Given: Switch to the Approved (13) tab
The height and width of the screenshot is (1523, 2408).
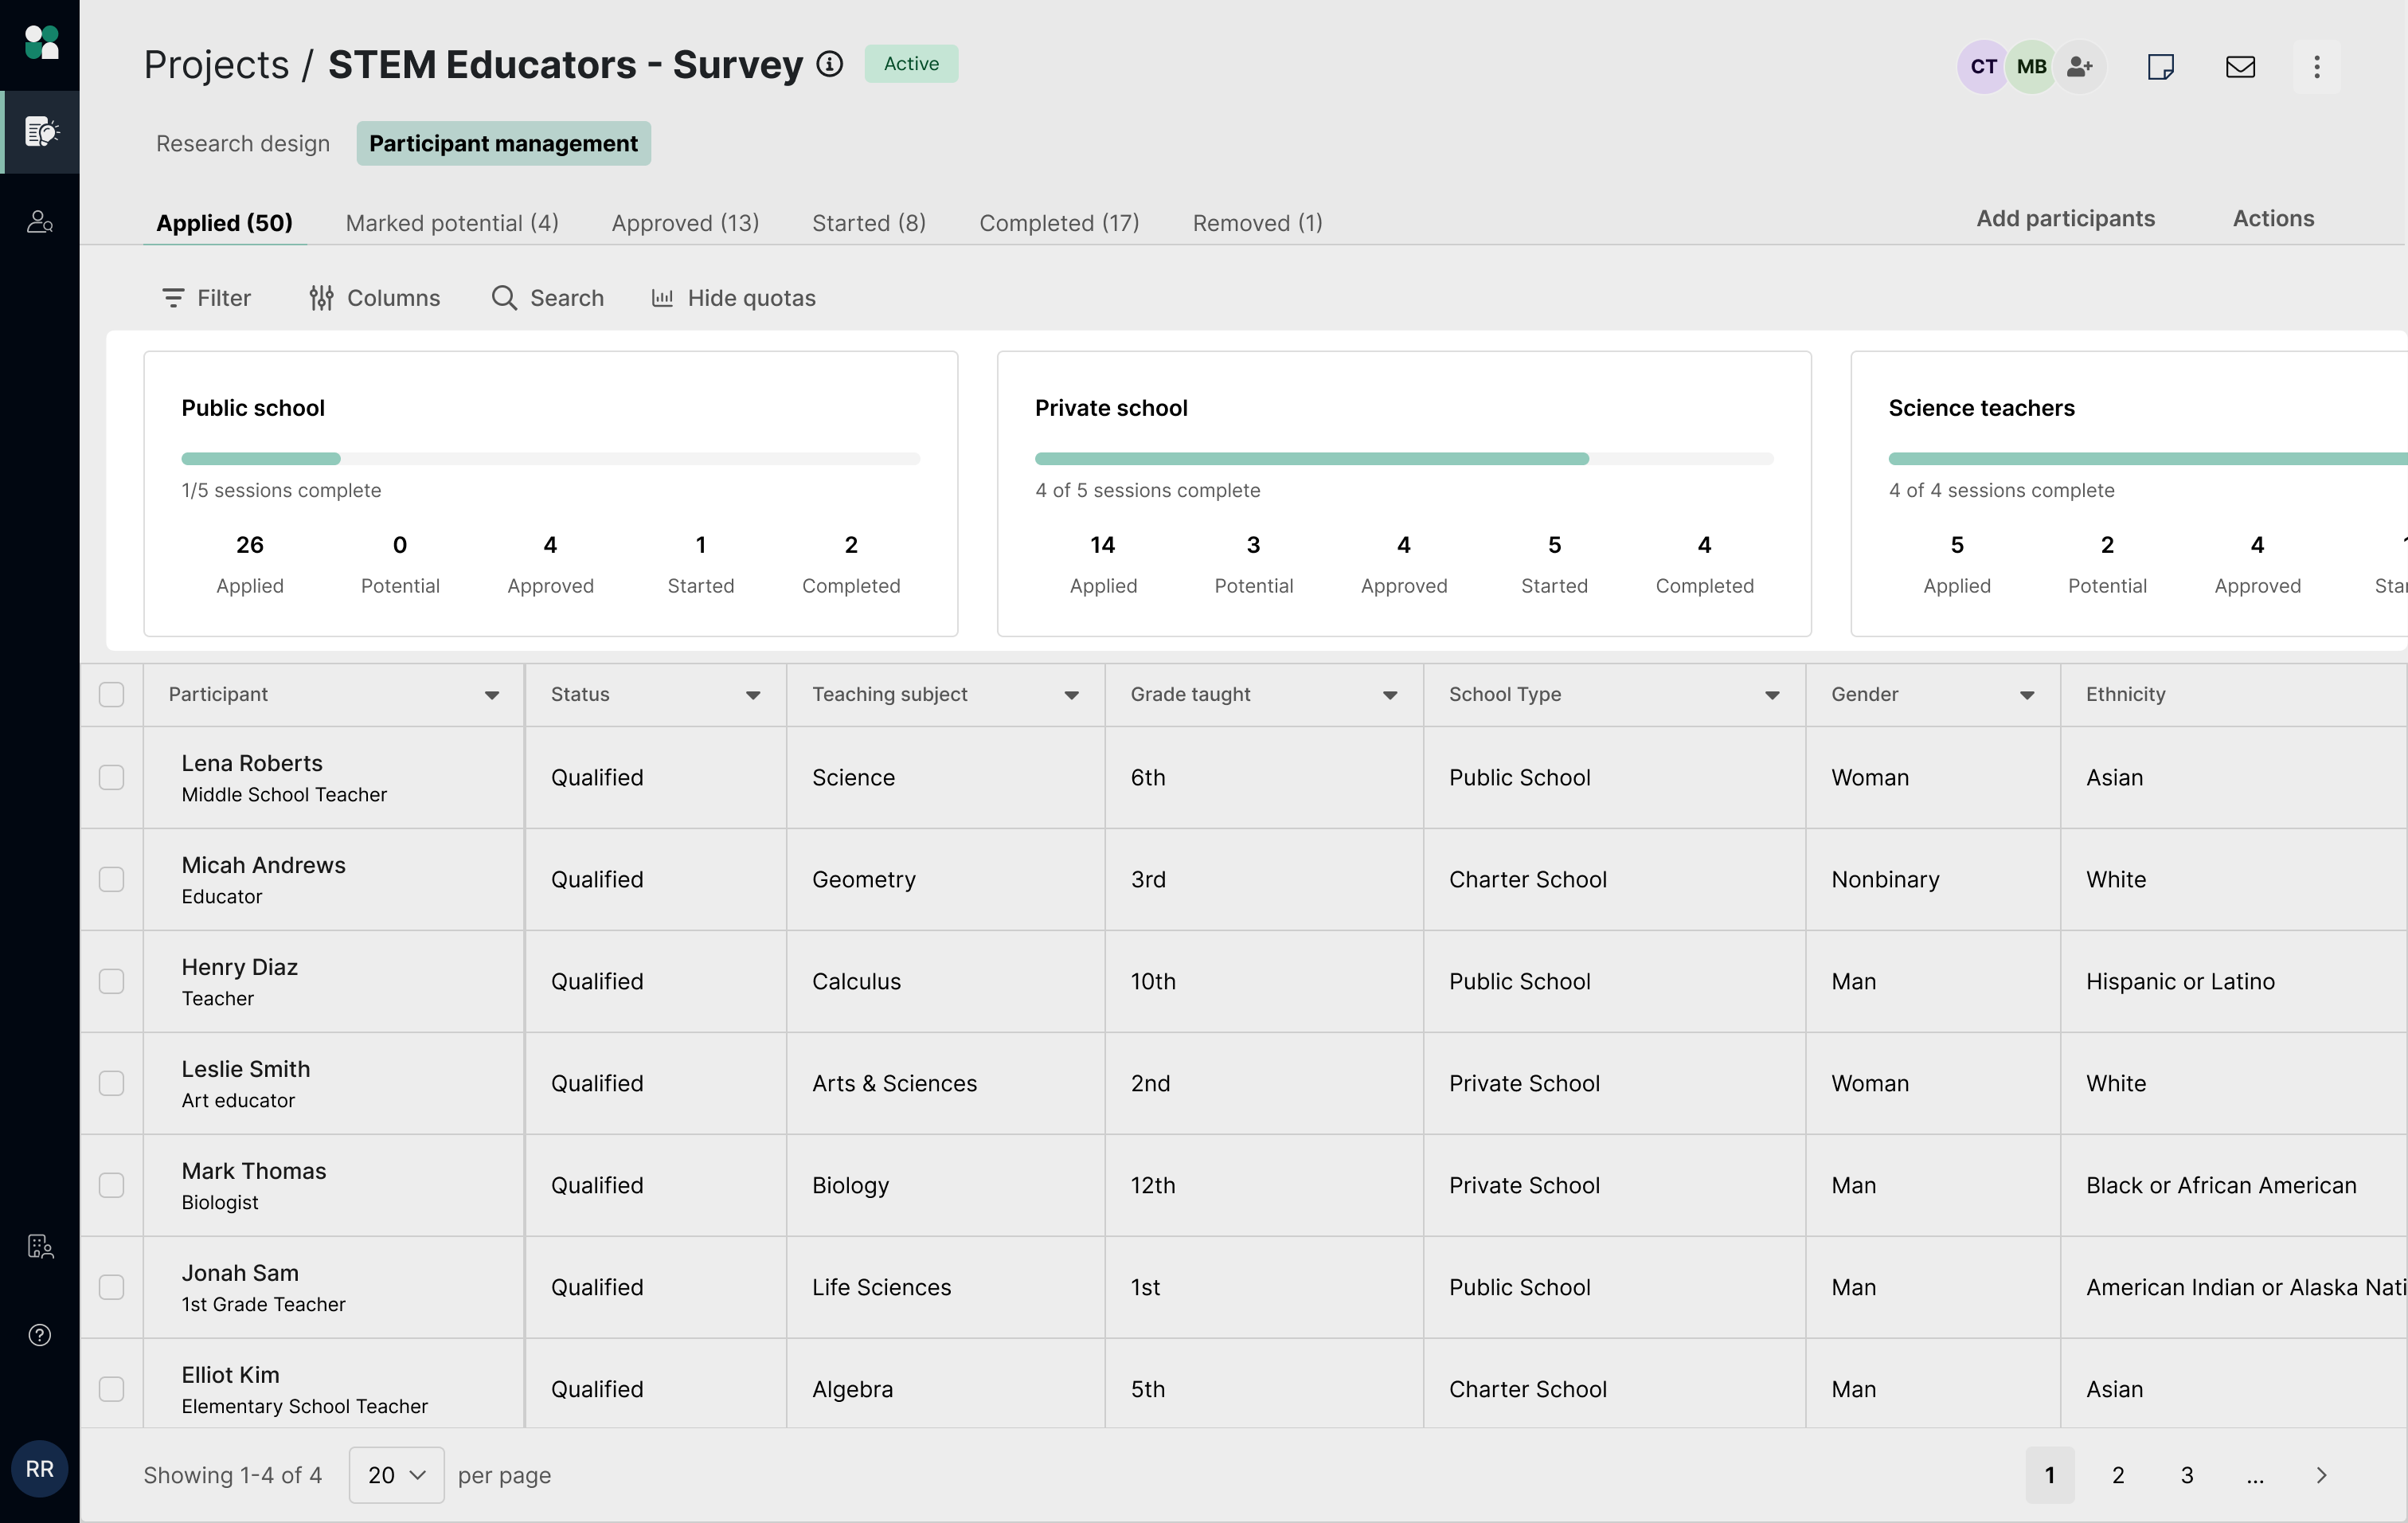Looking at the screenshot, I should 685,222.
